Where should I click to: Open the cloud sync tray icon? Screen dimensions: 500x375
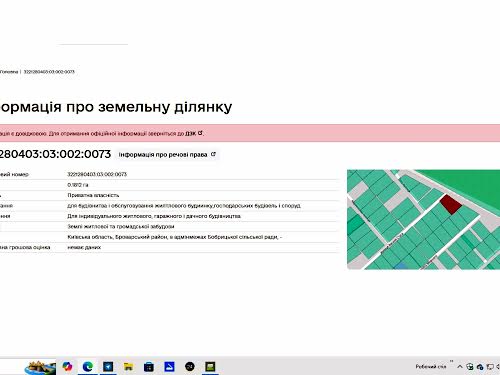pos(480,367)
